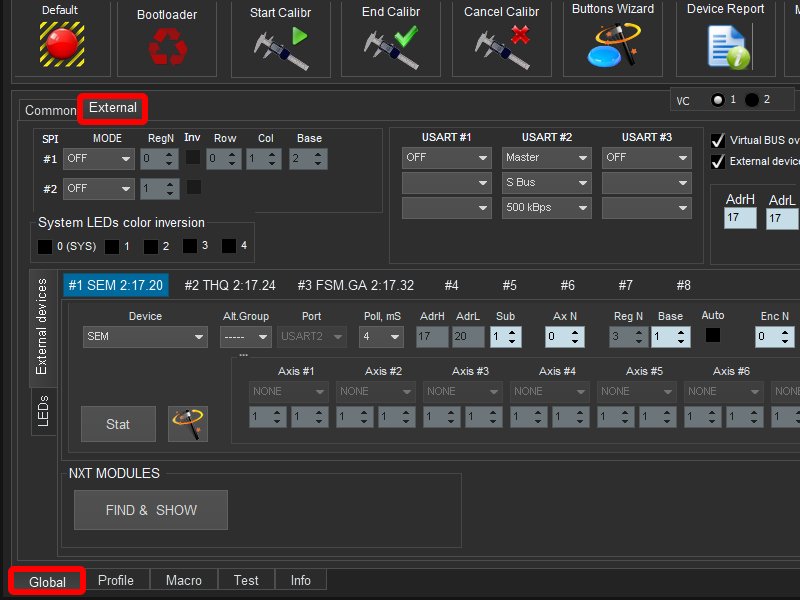Click the End Calibr checkmark icon
Image resolution: width=800 pixels, height=600 pixels.
coord(391,45)
